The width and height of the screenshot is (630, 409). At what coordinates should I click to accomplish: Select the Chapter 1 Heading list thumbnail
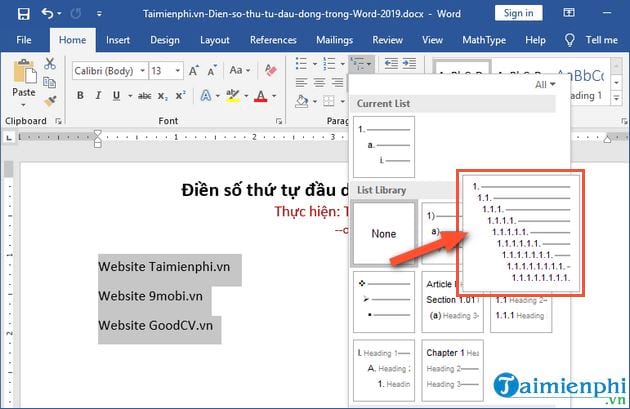pyautogui.click(x=452, y=370)
